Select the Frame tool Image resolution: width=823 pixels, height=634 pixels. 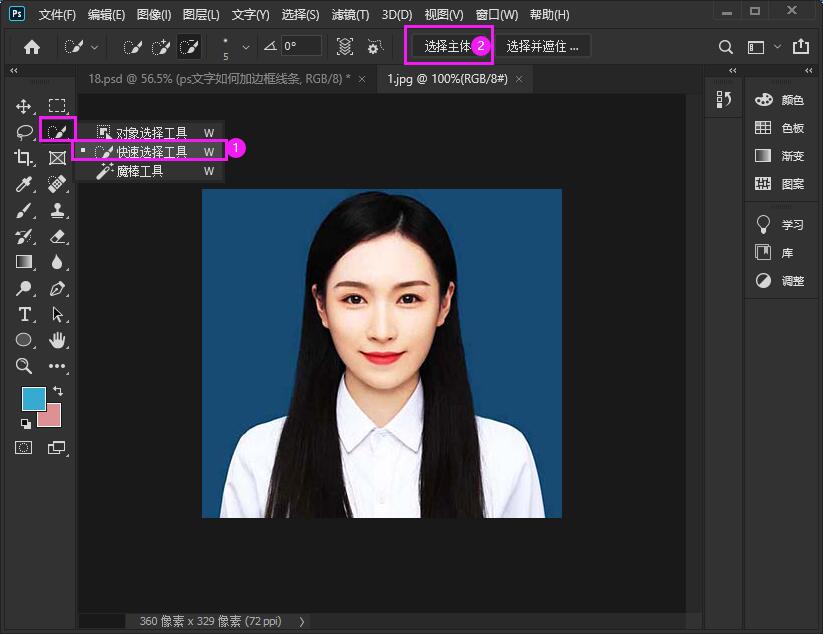57,157
